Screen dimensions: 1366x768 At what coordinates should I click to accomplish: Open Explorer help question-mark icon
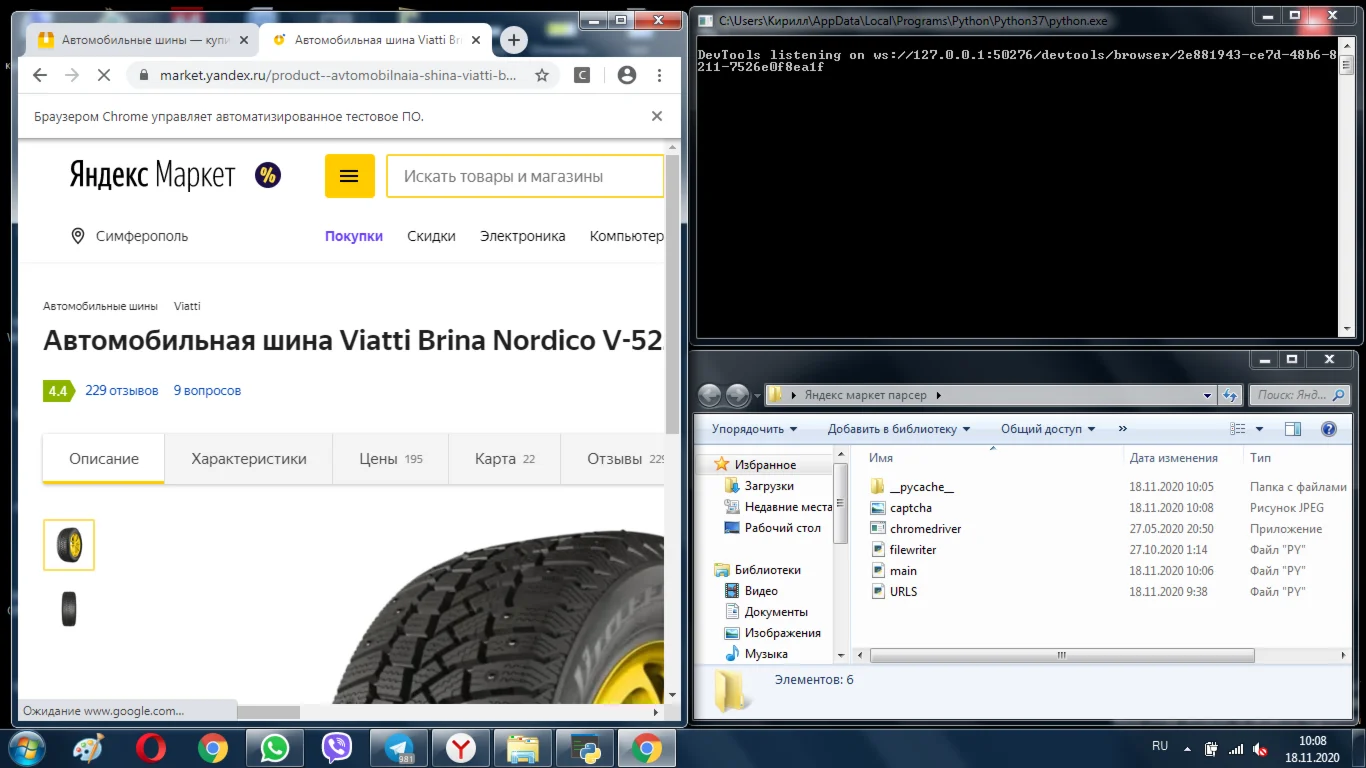1329,429
